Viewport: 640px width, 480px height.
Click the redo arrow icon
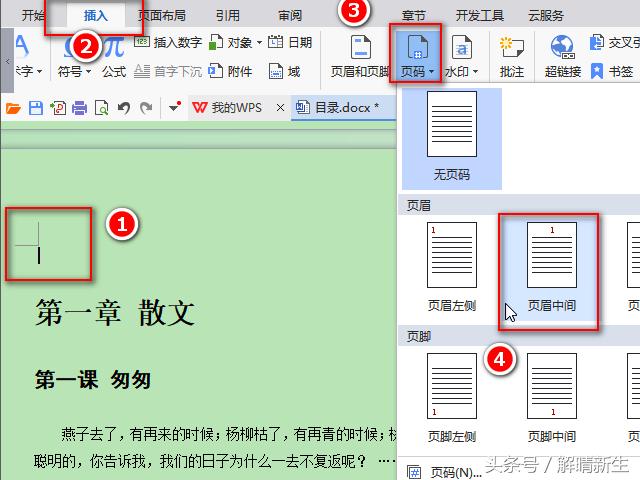[146, 108]
